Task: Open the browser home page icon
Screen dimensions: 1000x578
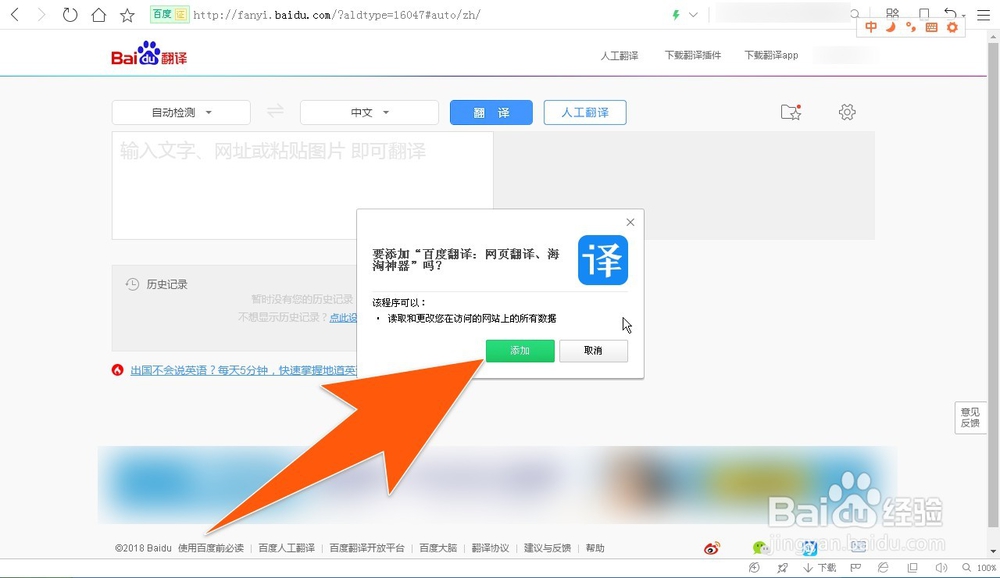Action: 99,14
